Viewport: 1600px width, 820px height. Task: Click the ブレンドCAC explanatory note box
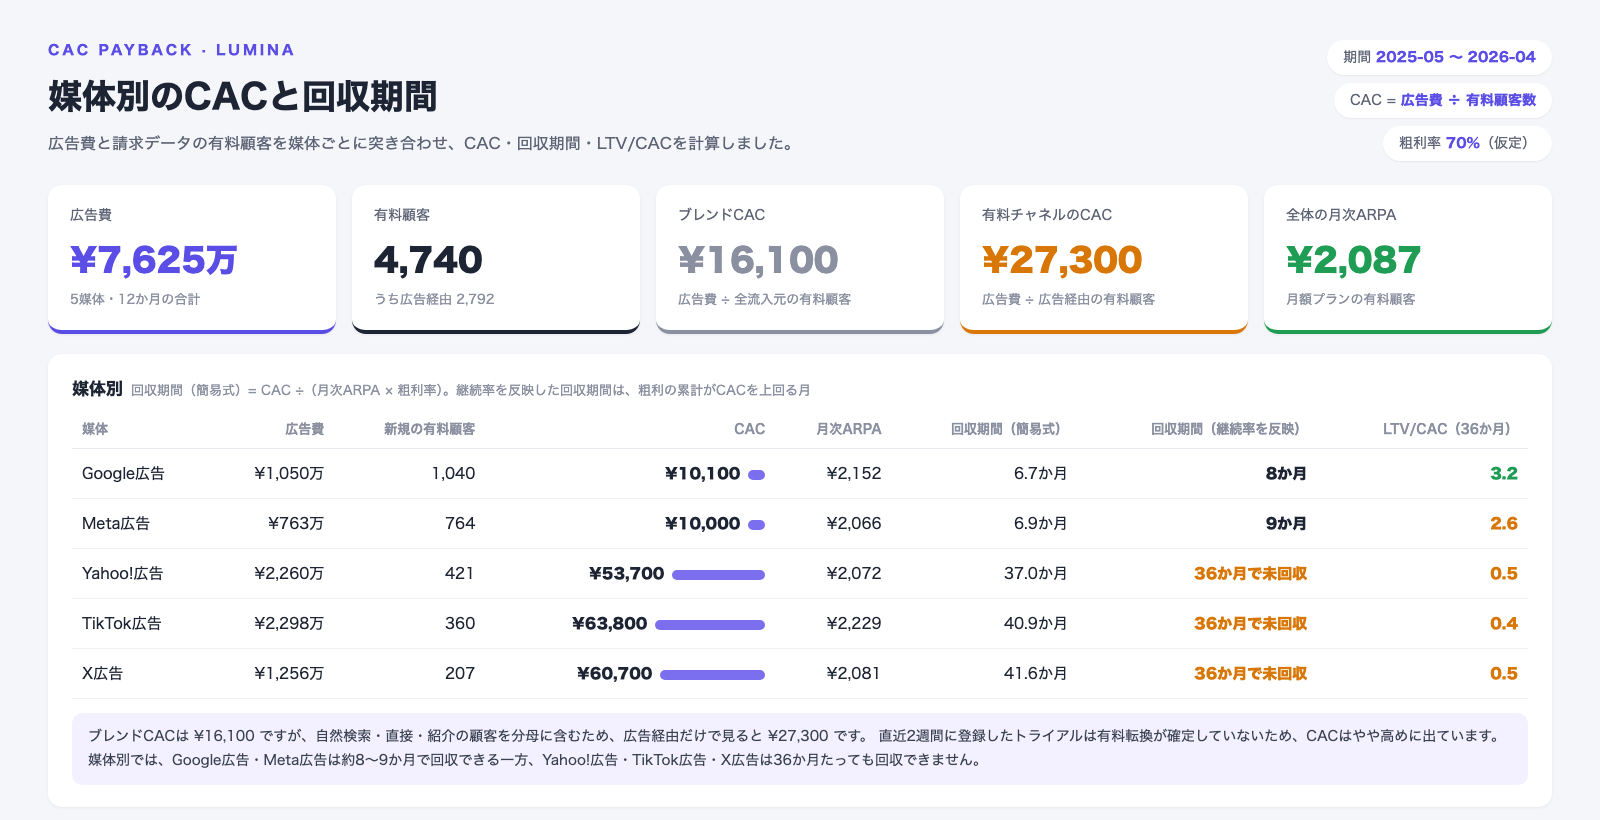pos(800,748)
